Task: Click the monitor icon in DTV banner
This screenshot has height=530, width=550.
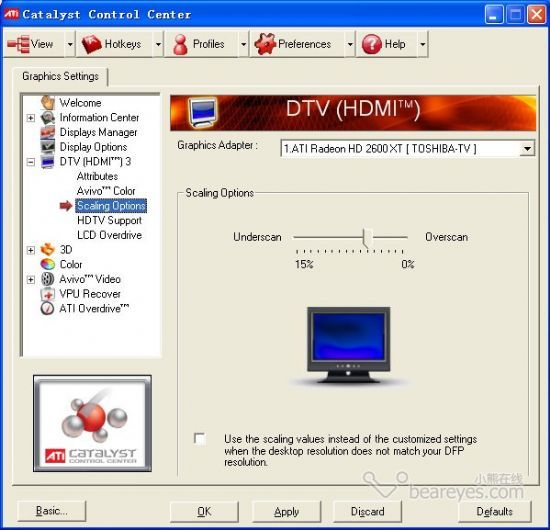Action: click(x=202, y=113)
